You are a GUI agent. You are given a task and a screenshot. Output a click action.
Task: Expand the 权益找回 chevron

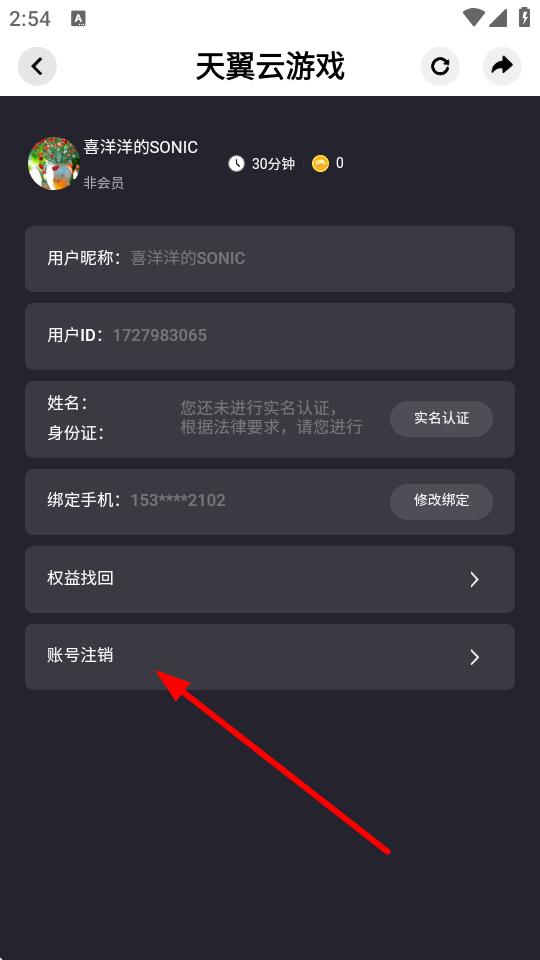click(x=474, y=579)
